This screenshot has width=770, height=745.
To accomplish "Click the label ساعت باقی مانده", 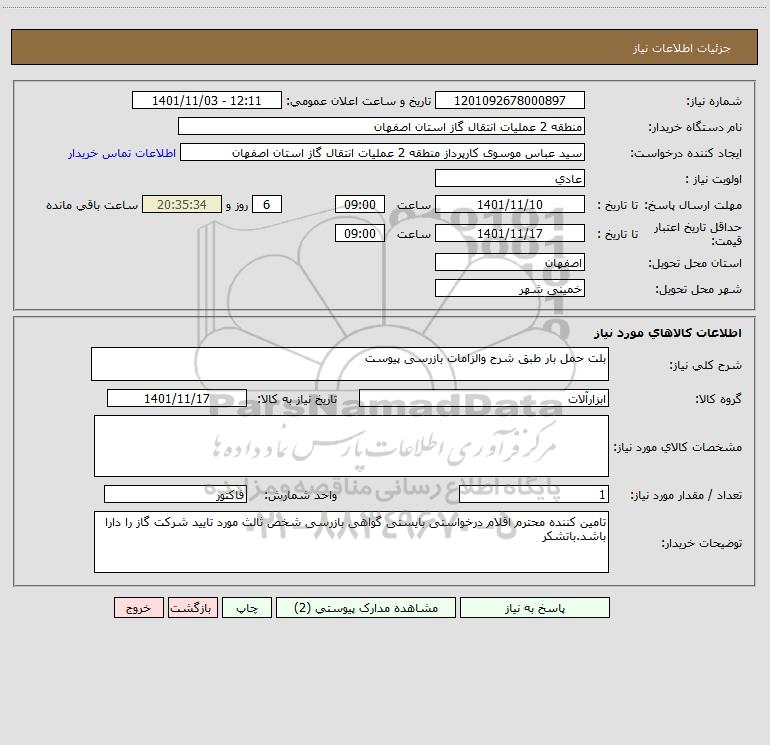I will click(x=92, y=205).
